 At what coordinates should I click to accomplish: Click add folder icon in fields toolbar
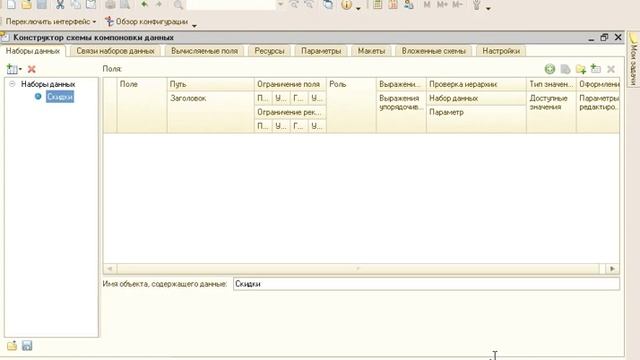[x=580, y=69]
